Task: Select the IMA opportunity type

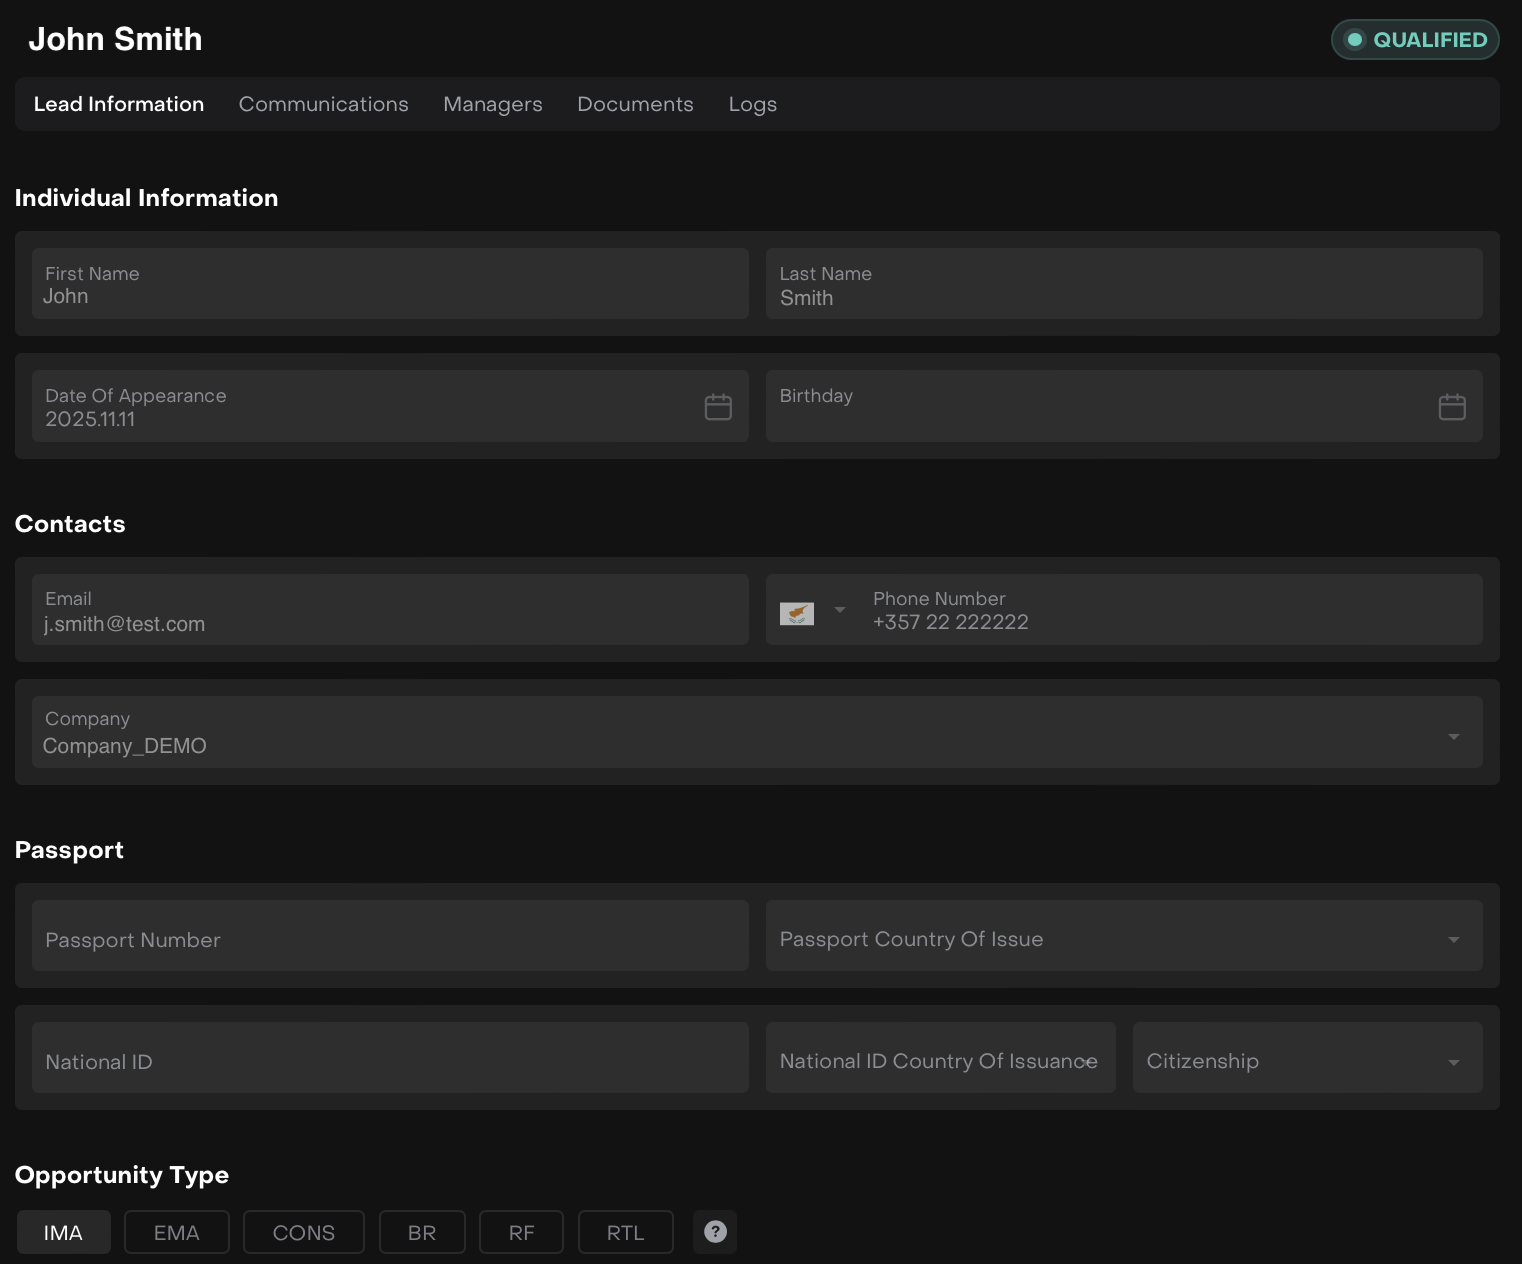Action: pyautogui.click(x=63, y=1232)
